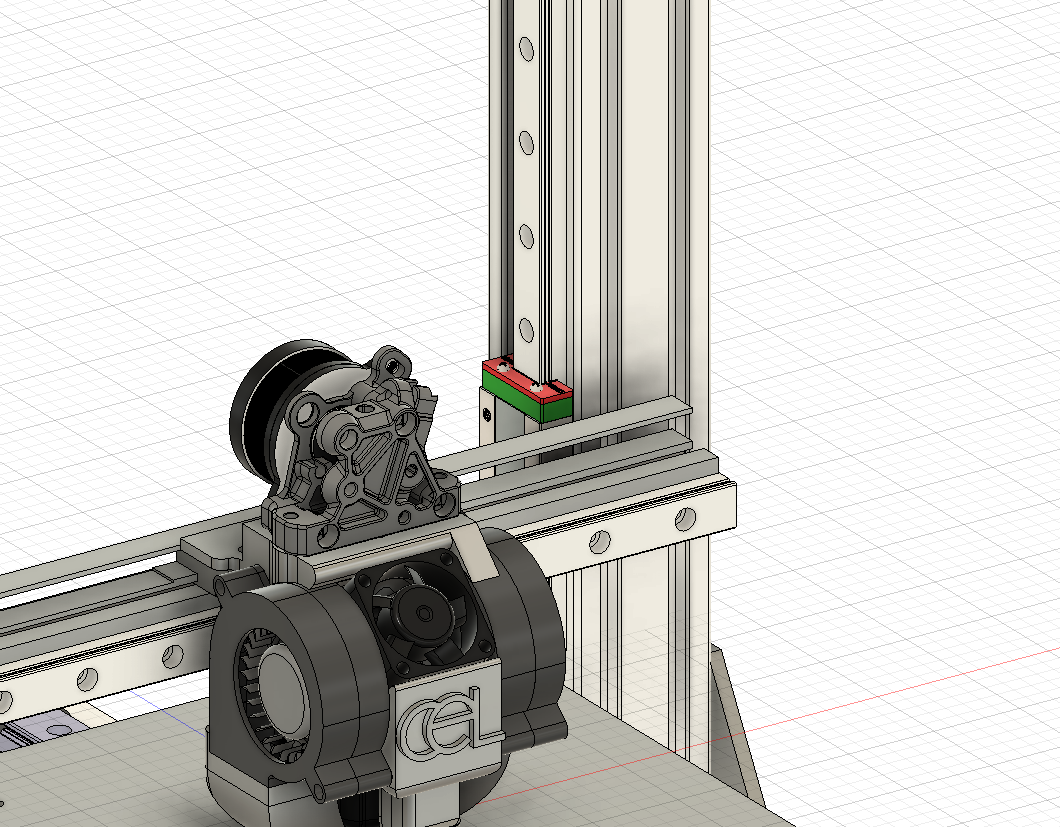This screenshot has width=1060, height=827.
Task: Click the topmost hole in the vertical rail
Action: pos(523,48)
